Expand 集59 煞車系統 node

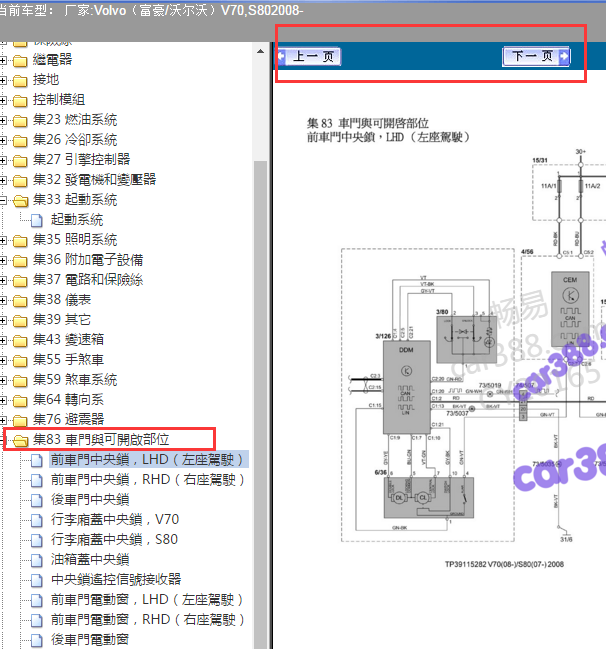2,380
